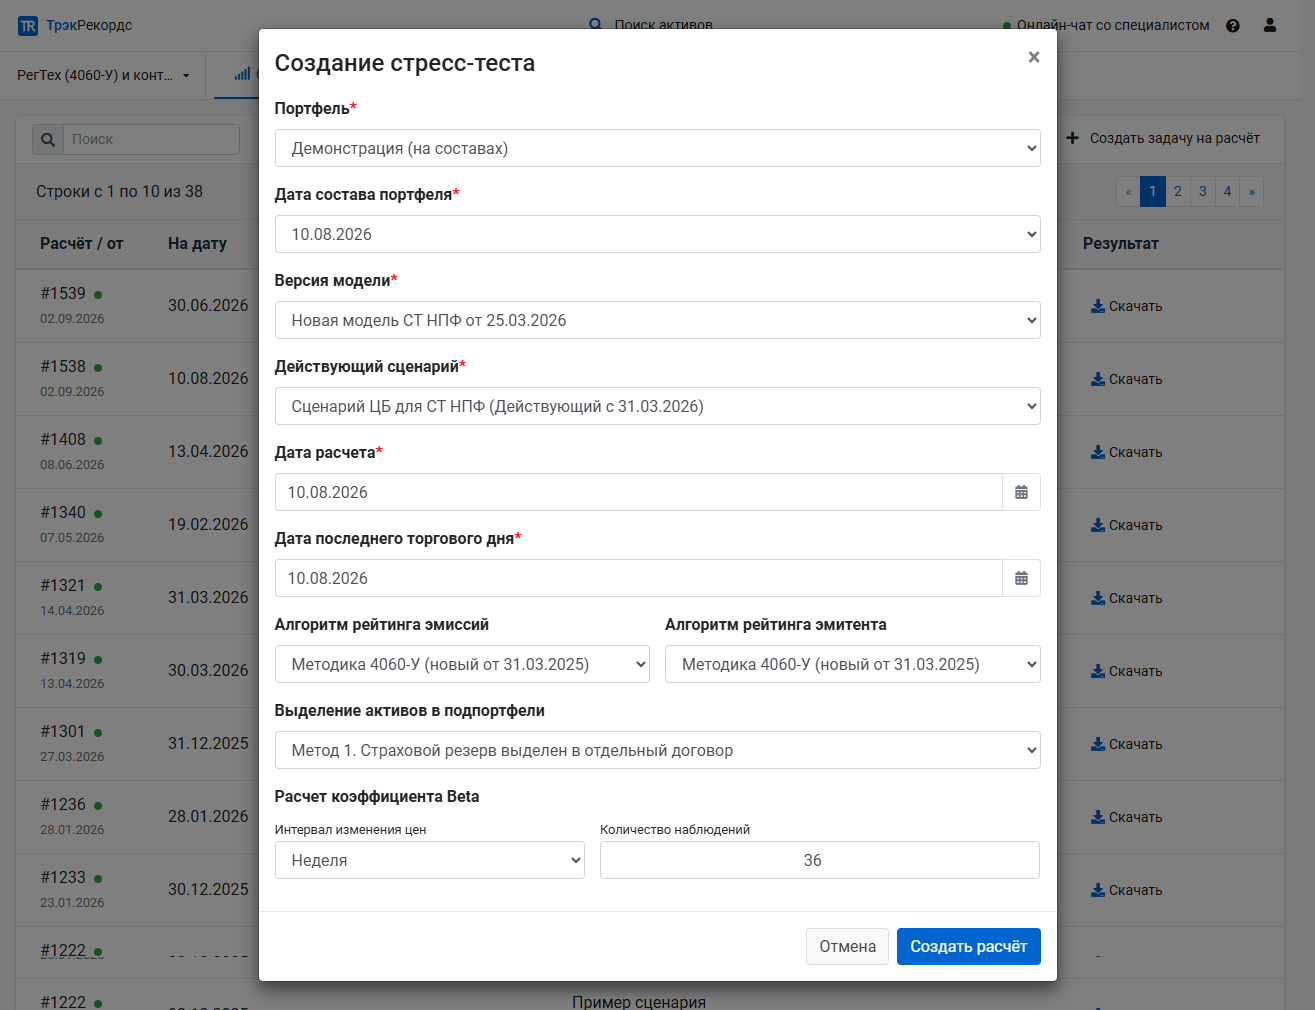1315x1010 pixels.
Task: Go to next page in pagination
Action: tap(1251, 191)
